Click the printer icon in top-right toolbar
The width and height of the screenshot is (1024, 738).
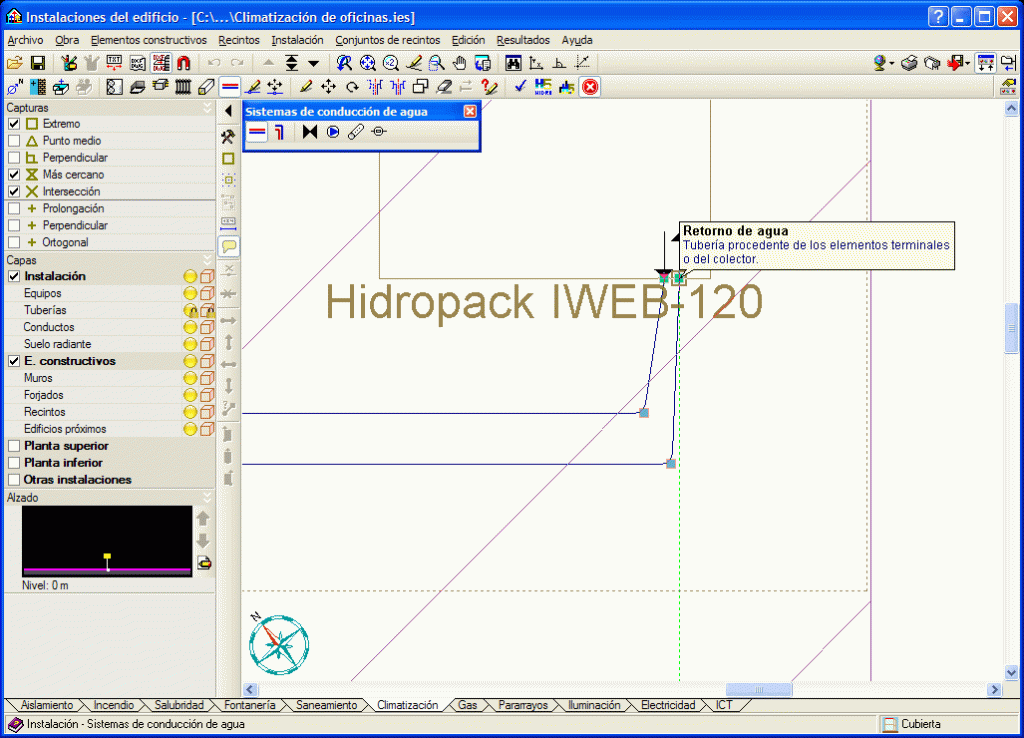(909, 63)
